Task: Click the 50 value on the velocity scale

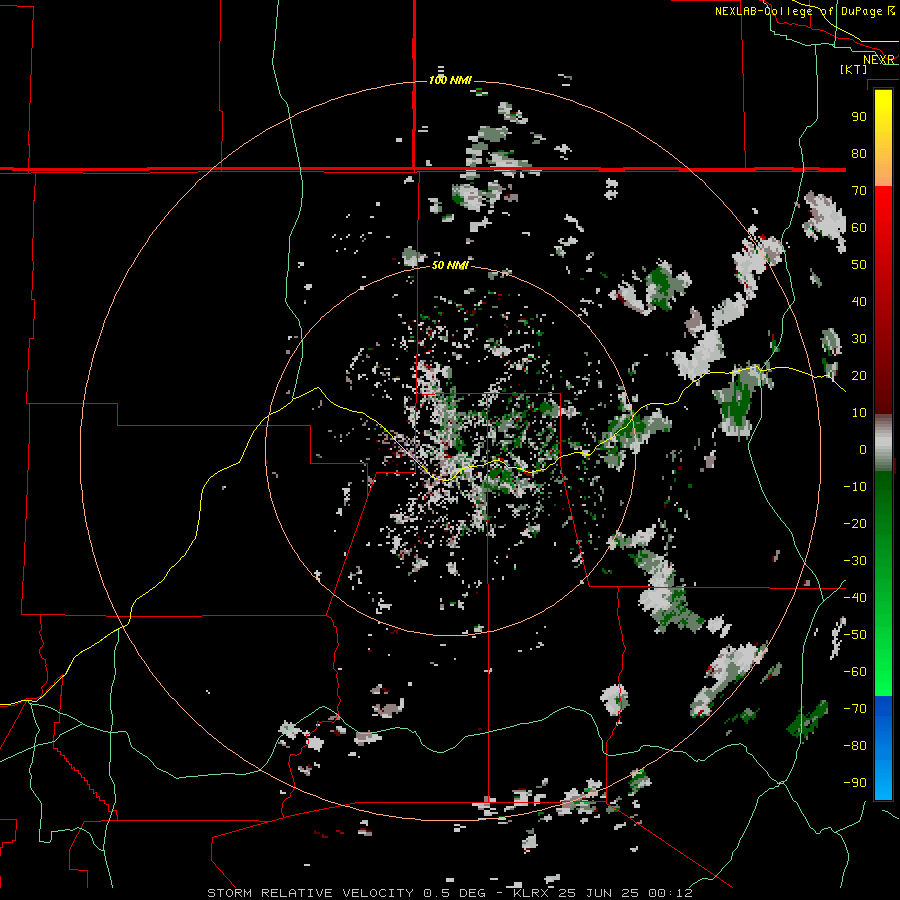Action: click(859, 265)
